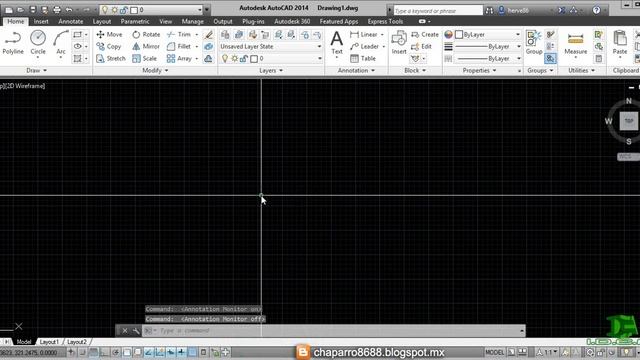This screenshot has height=360, width=640.
Task: Open the Parametric ribbon tab
Action: [135, 21]
